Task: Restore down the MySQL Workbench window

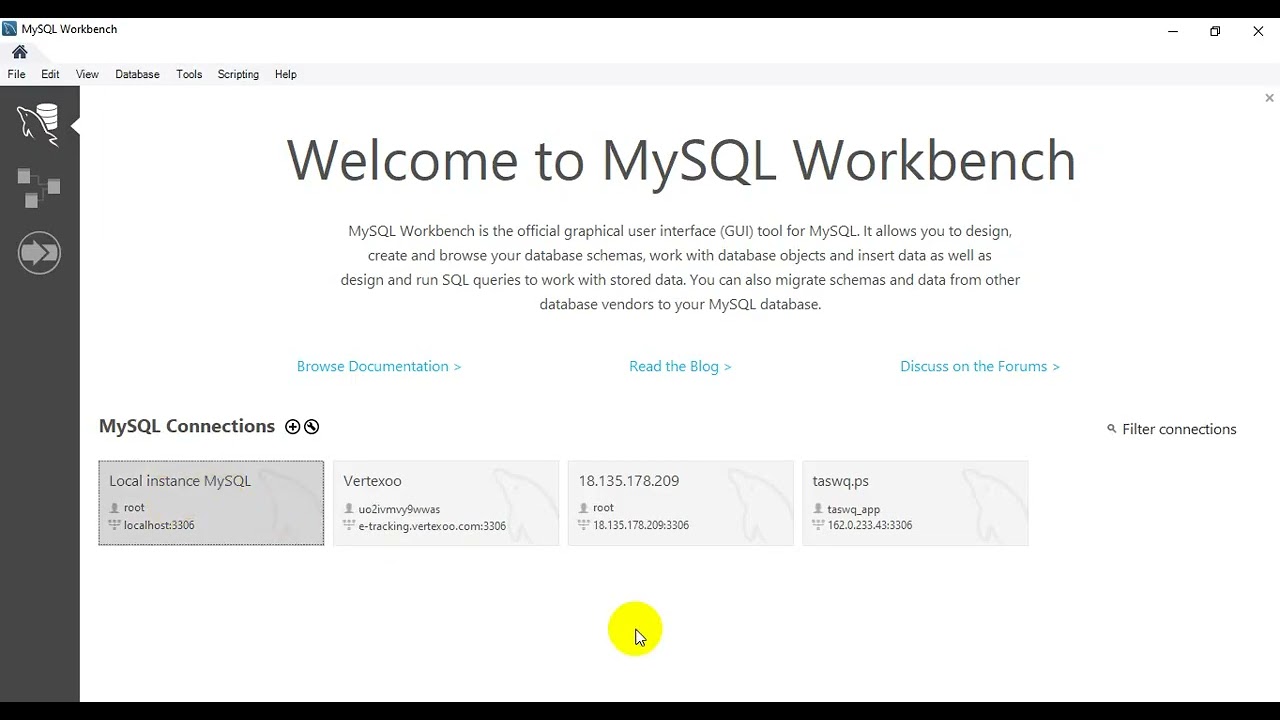Action: [x=1215, y=31]
